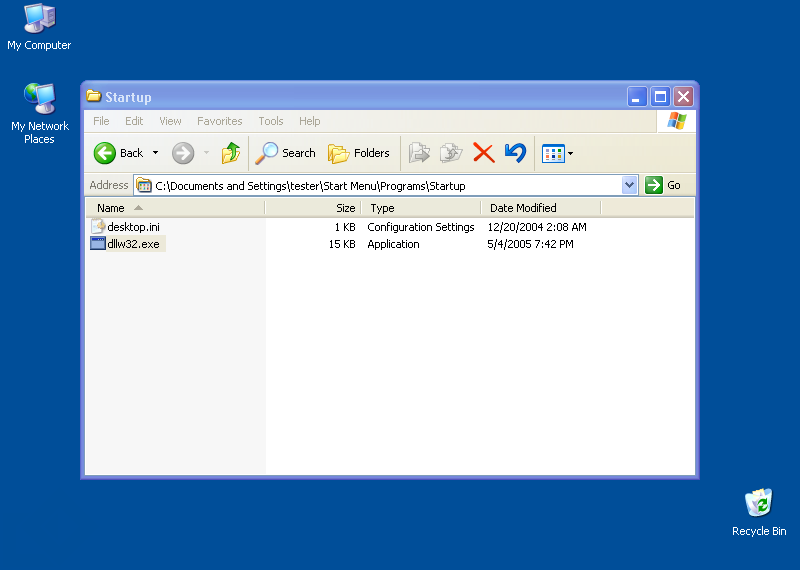This screenshot has width=800, height=570.
Task: Click the blue Undo arrow icon
Action: tap(515, 153)
